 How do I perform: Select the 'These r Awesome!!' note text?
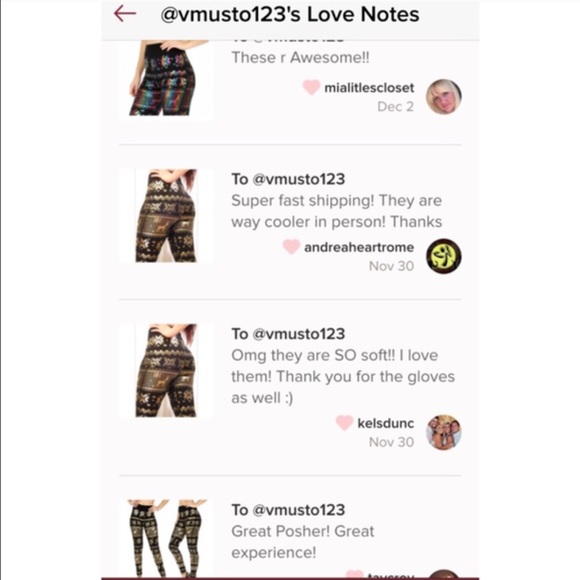point(300,57)
